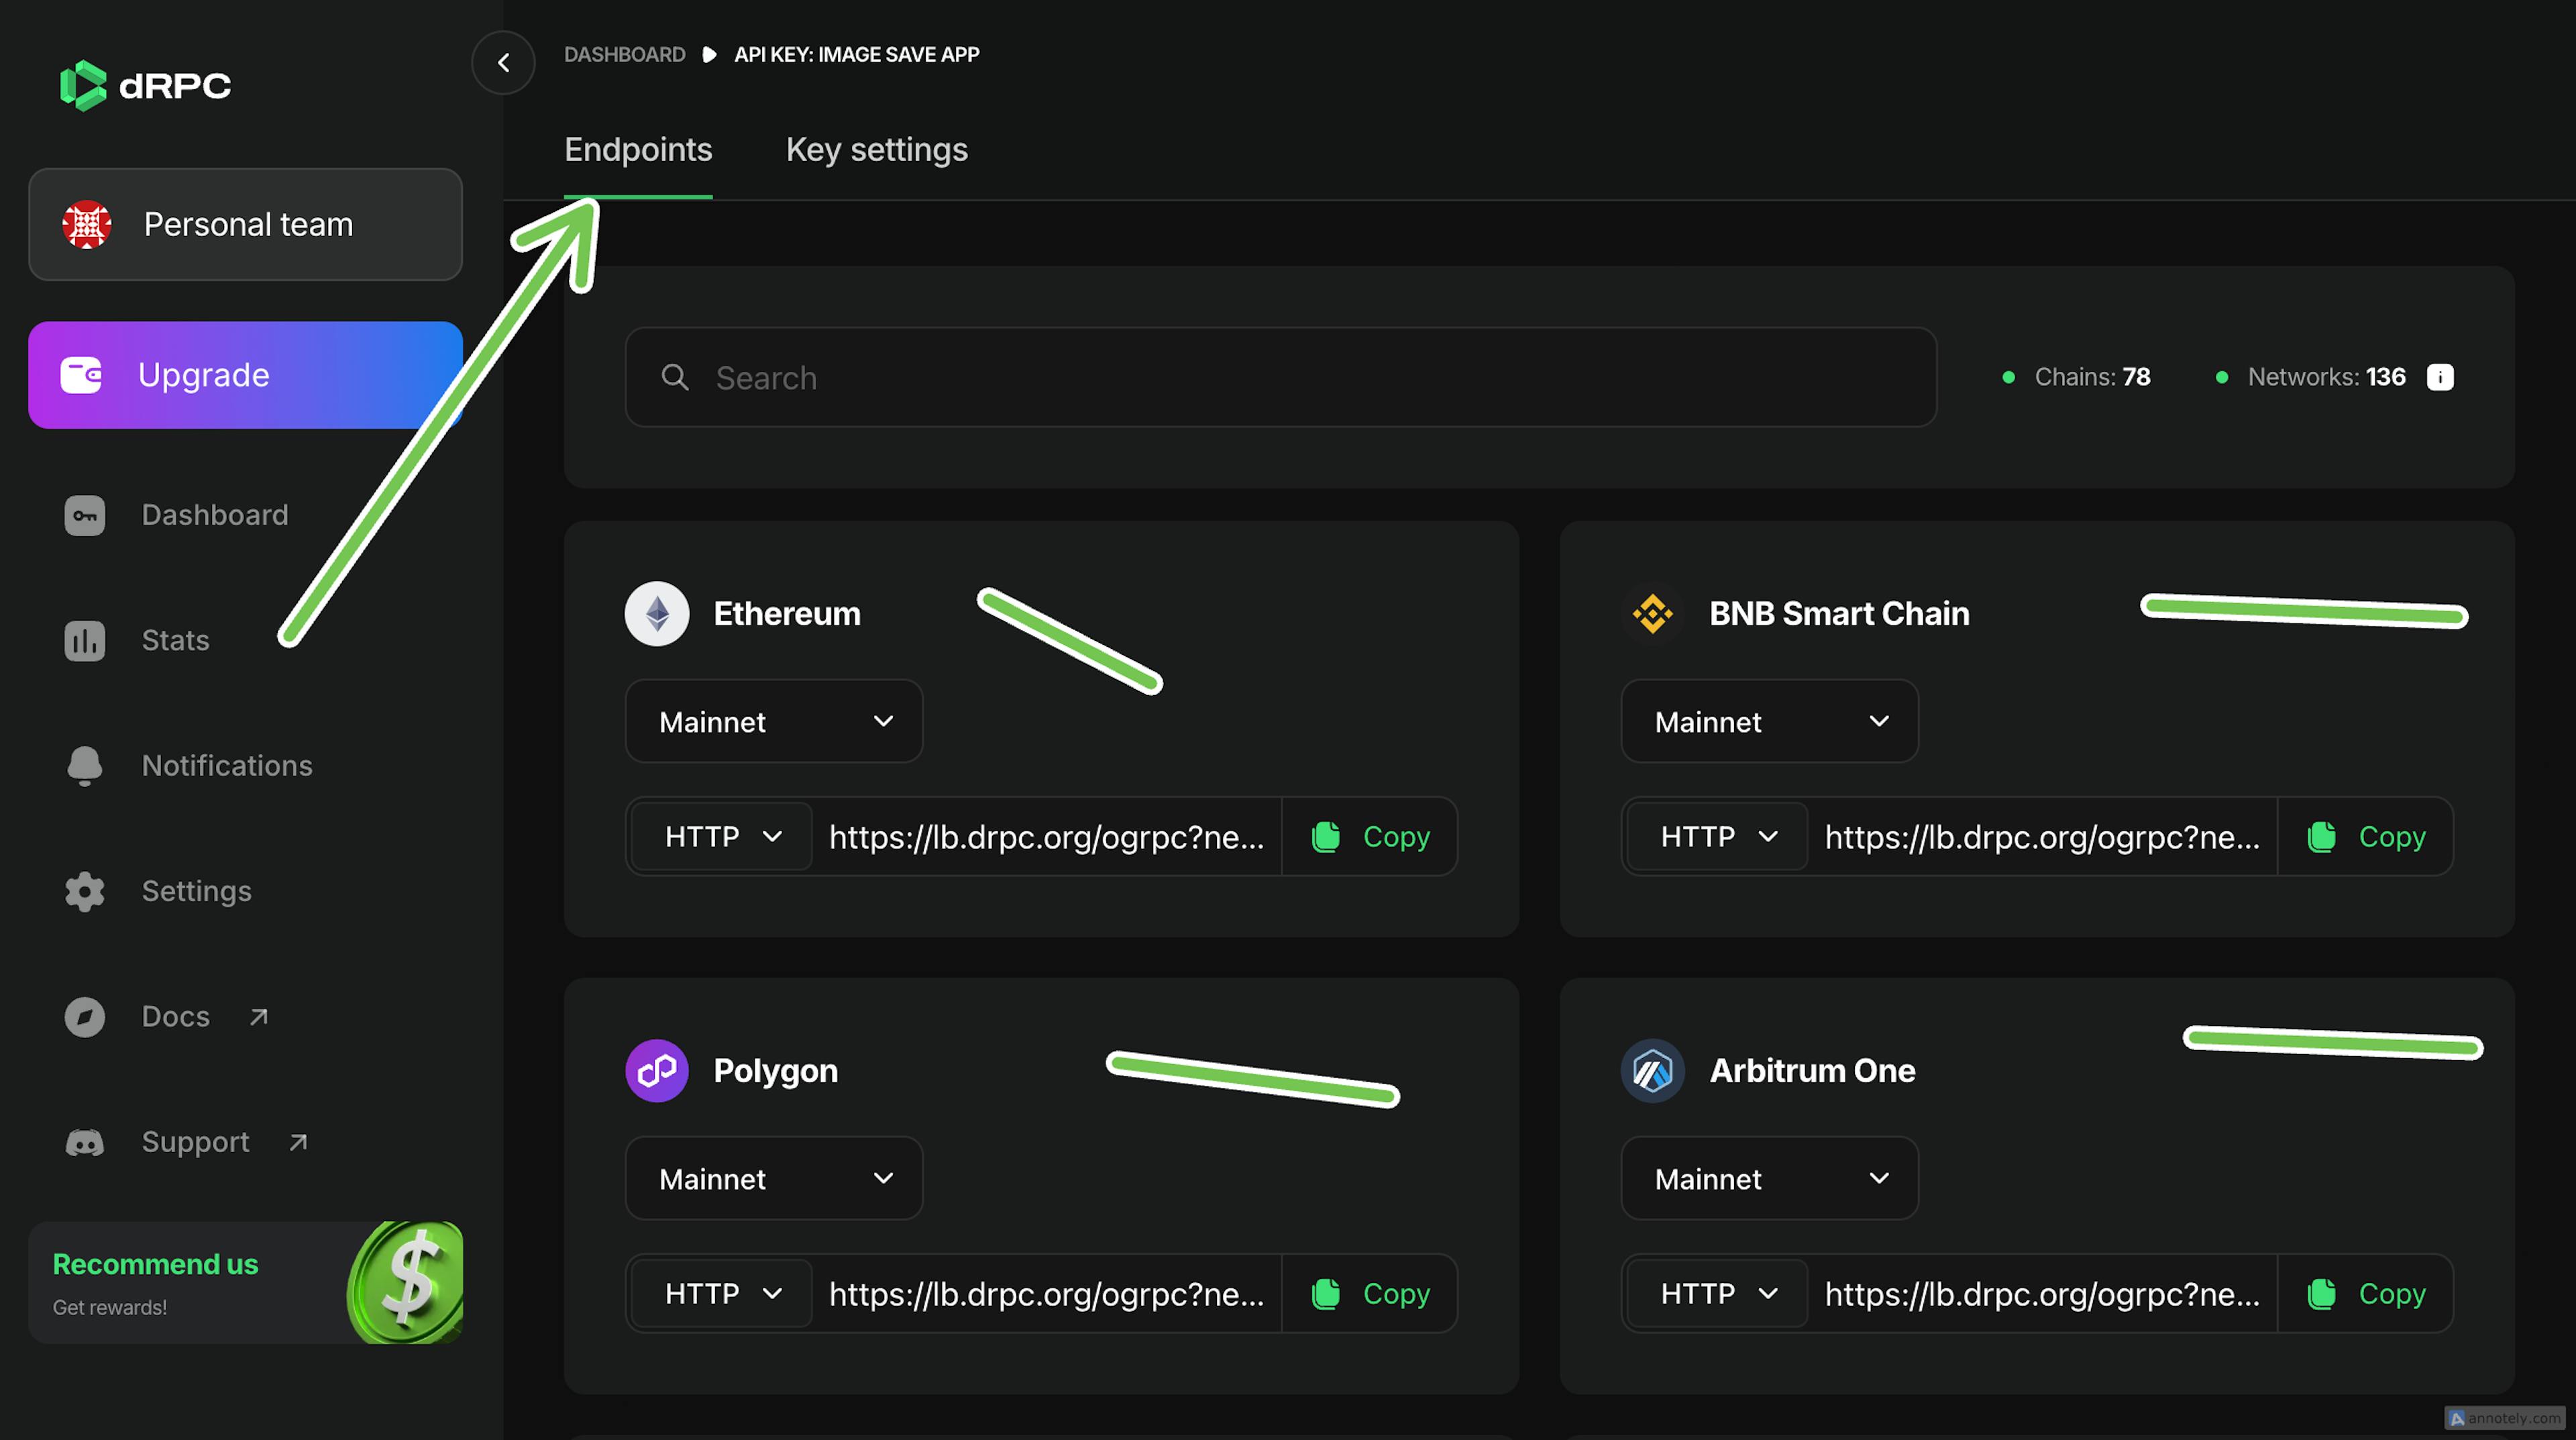
Task: Click the Arbitrum One endpoint URL field
Action: click(2043, 1293)
